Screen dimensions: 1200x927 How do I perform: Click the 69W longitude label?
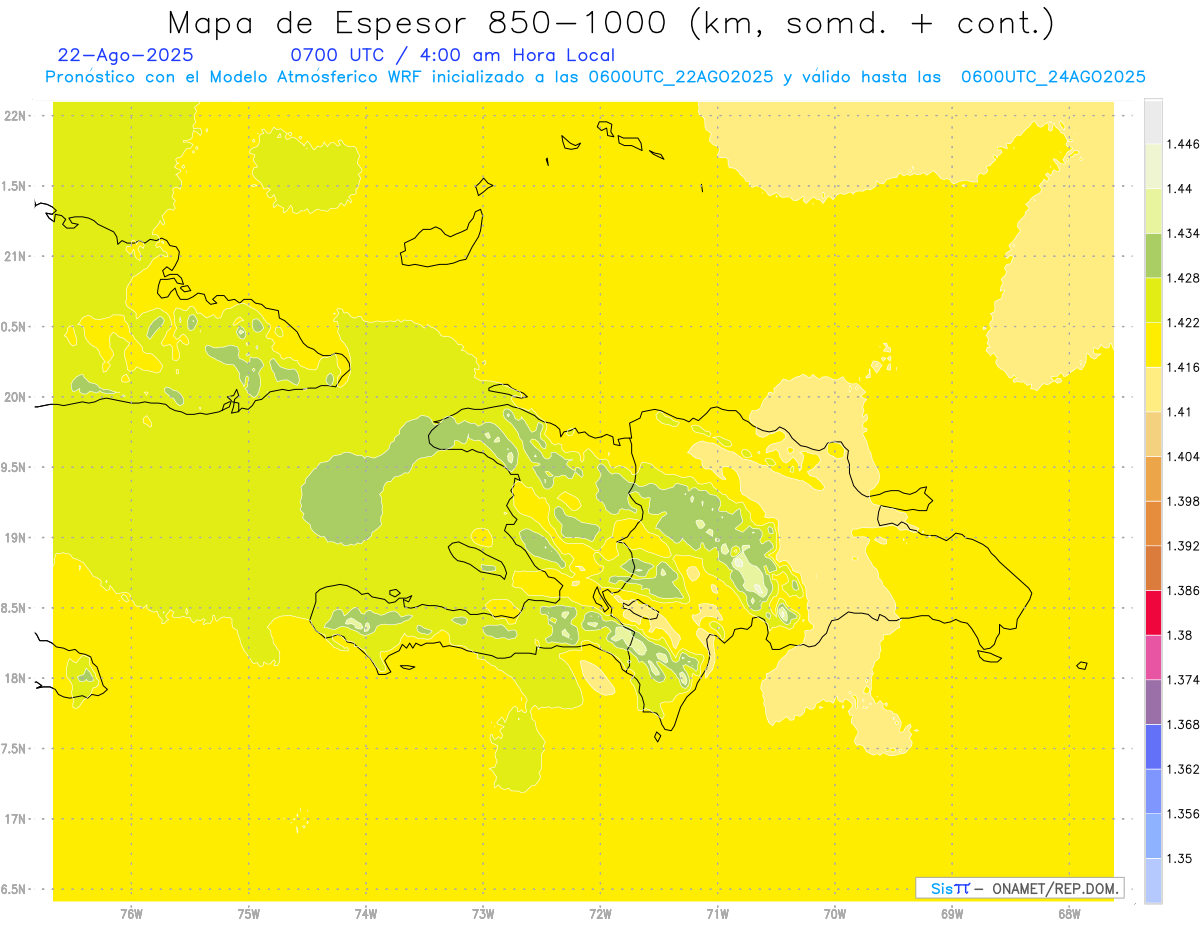pos(952,914)
